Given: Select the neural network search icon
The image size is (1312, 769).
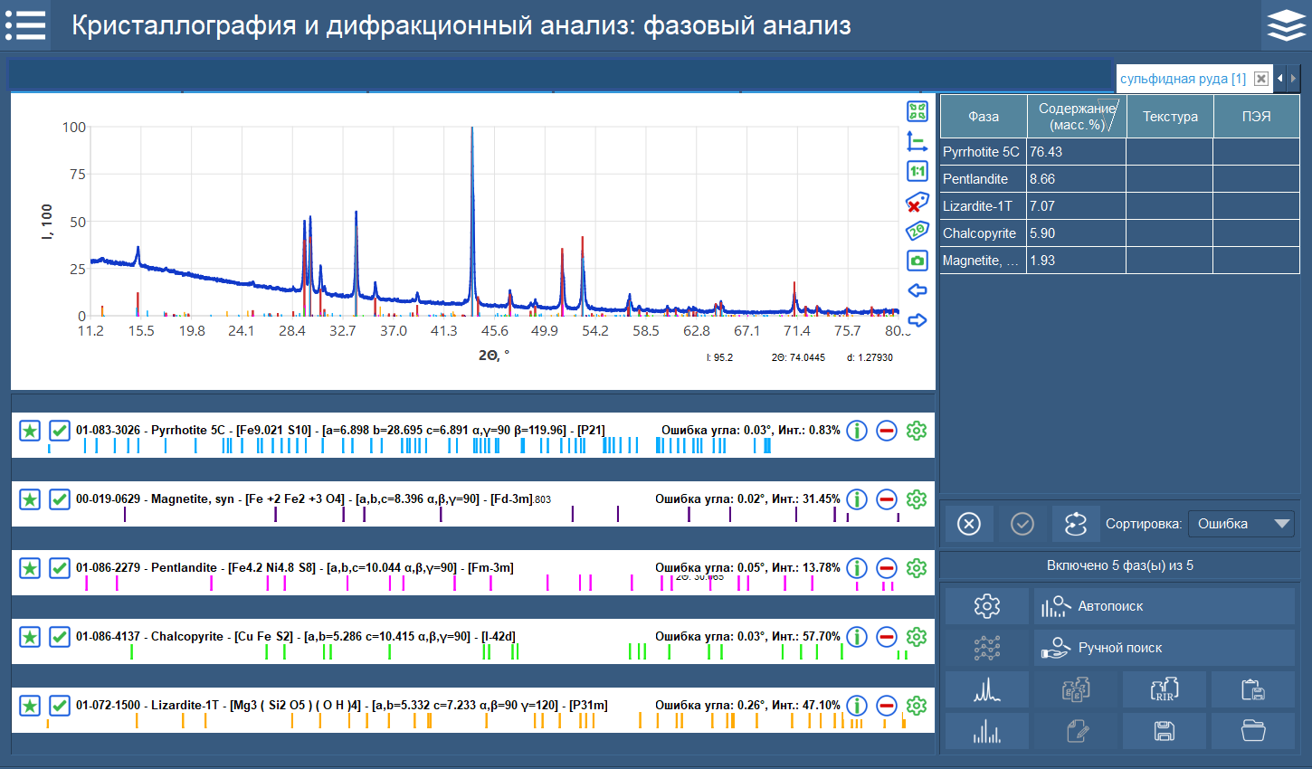Looking at the screenshot, I should pos(987,647).
